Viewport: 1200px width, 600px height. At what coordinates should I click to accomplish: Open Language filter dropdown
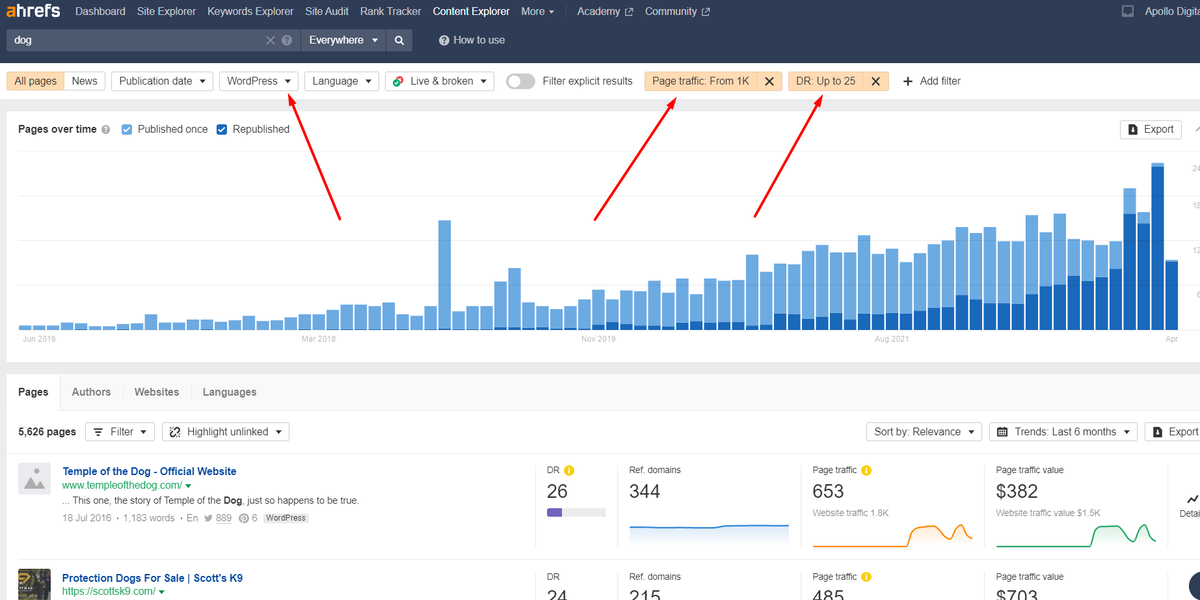coord(342,81)
